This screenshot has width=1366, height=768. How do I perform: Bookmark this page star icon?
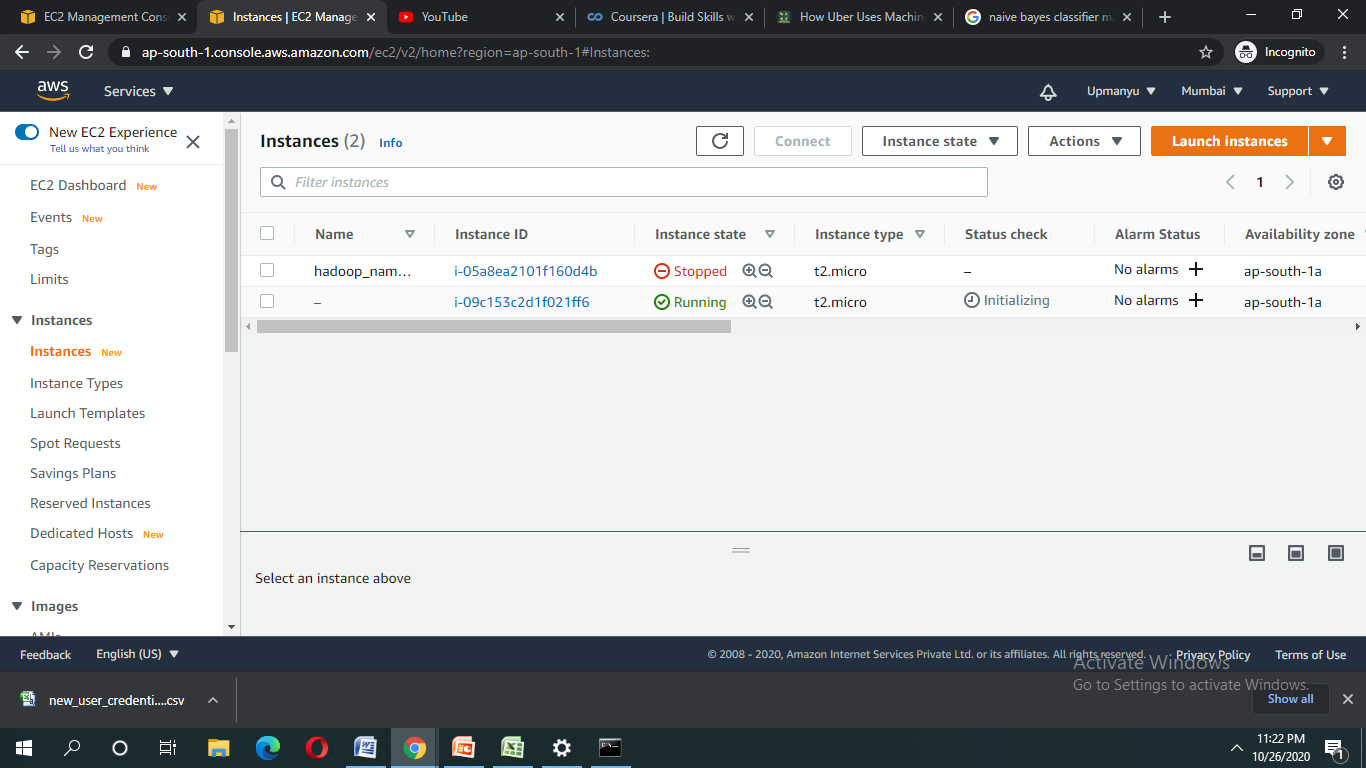[1206, 52]
